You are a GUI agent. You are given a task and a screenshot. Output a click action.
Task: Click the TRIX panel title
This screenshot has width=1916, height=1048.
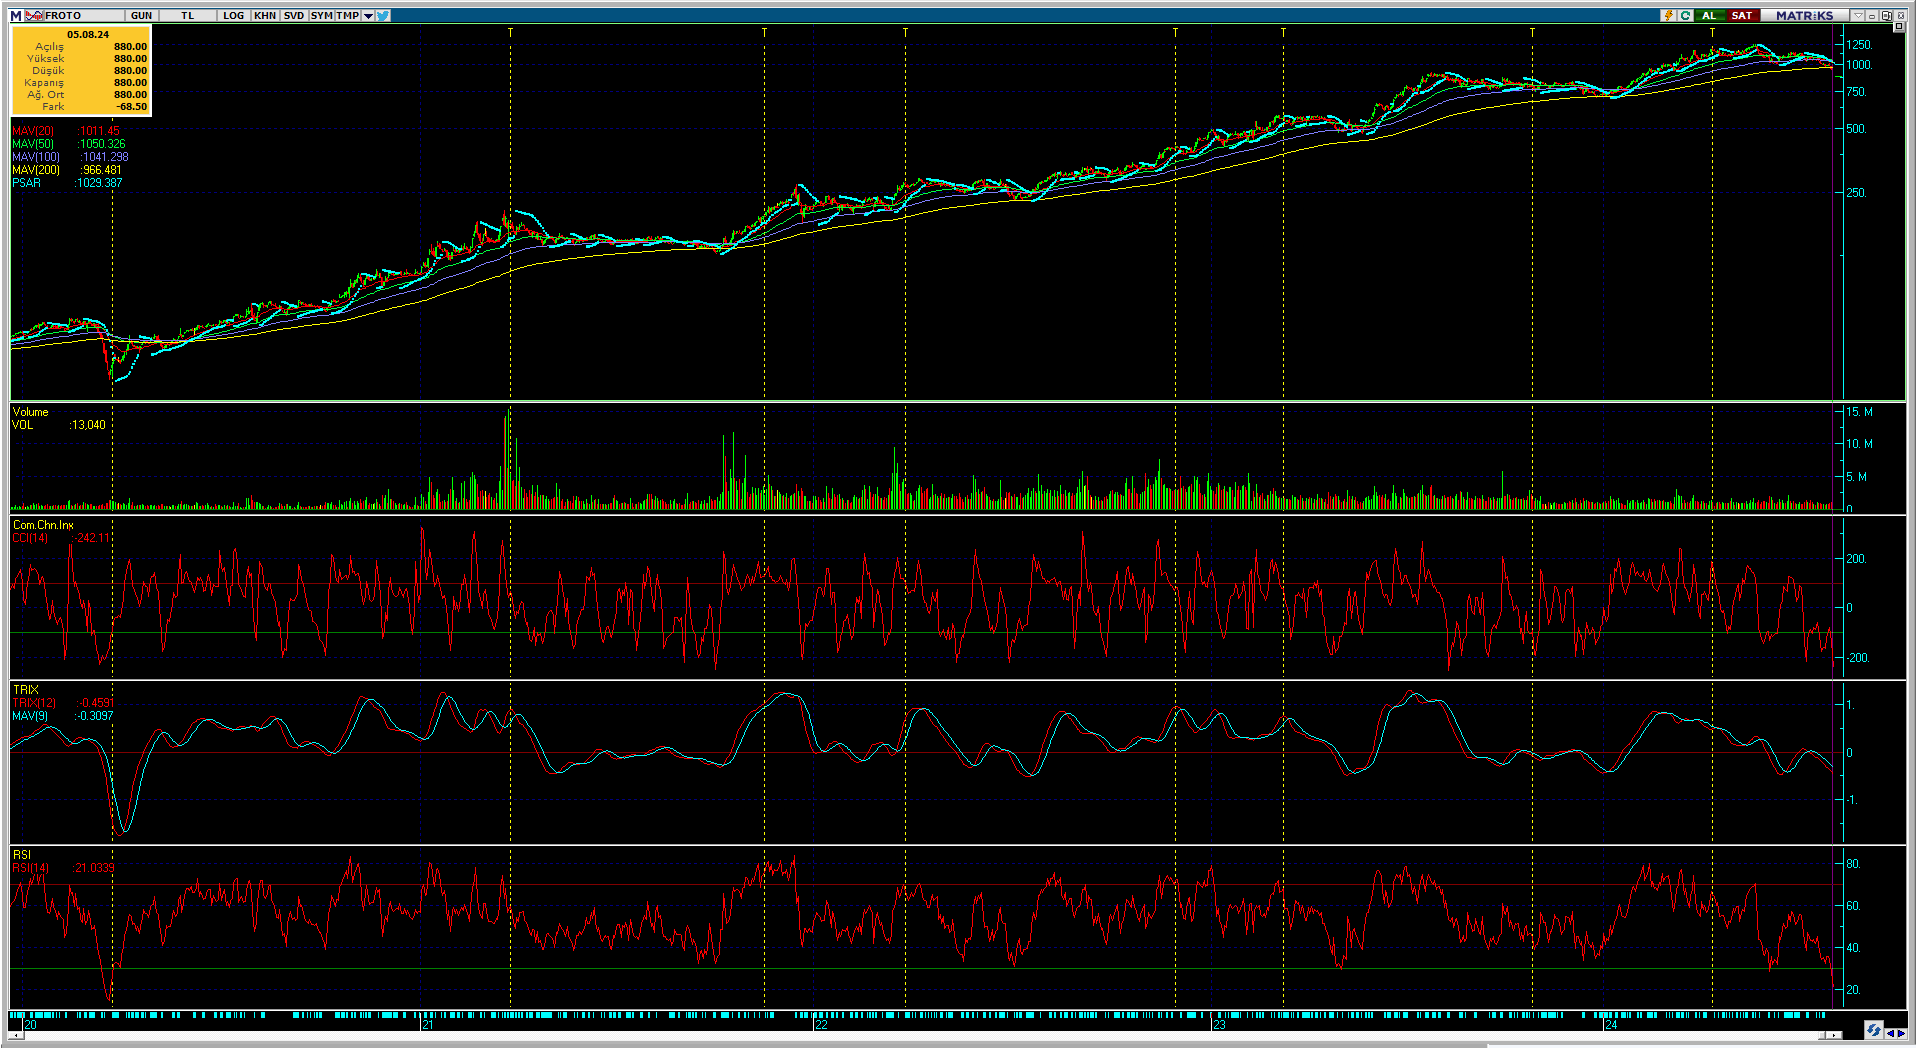[x=26, y=690]
